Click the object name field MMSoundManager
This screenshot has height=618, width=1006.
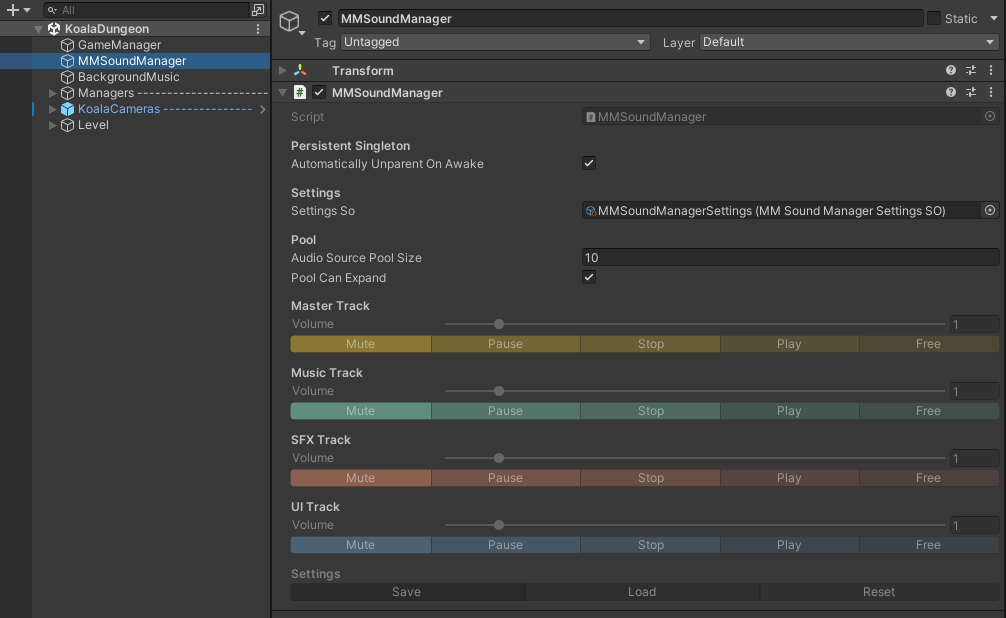click(x=630, y=19)
